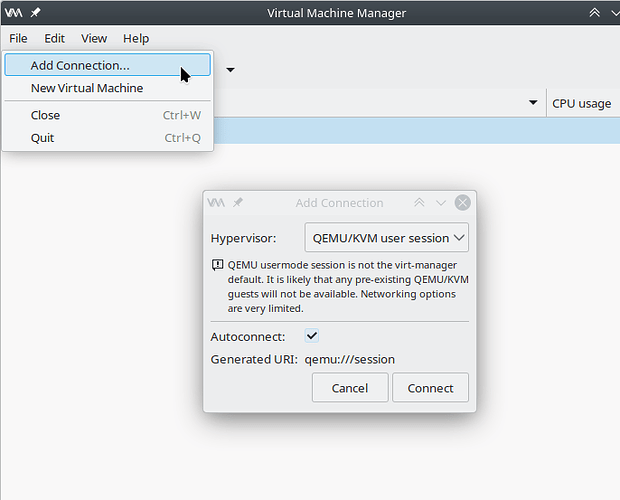The image size is (620, 500).
Task: Click the Connect button
Action: (431, 388)
